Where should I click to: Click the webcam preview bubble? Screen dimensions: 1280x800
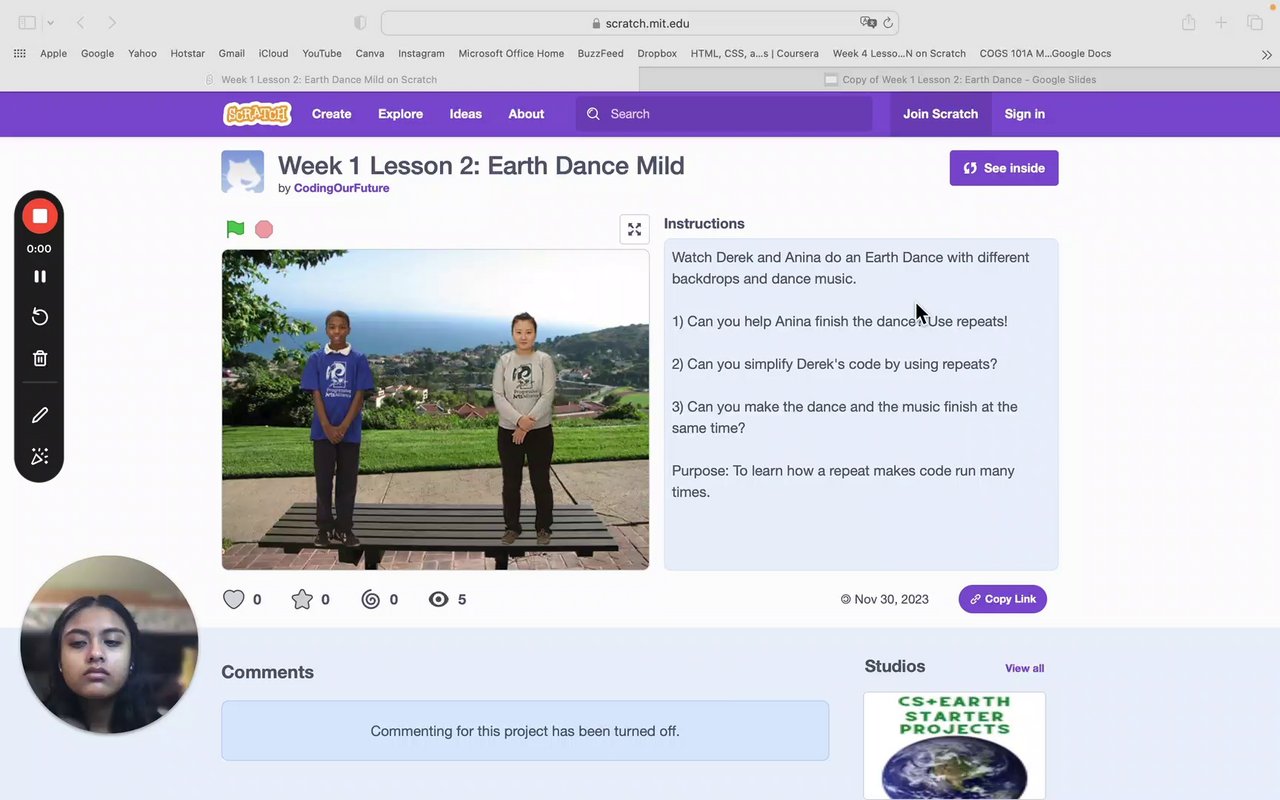pyautogui.click(x=109, y=645)
